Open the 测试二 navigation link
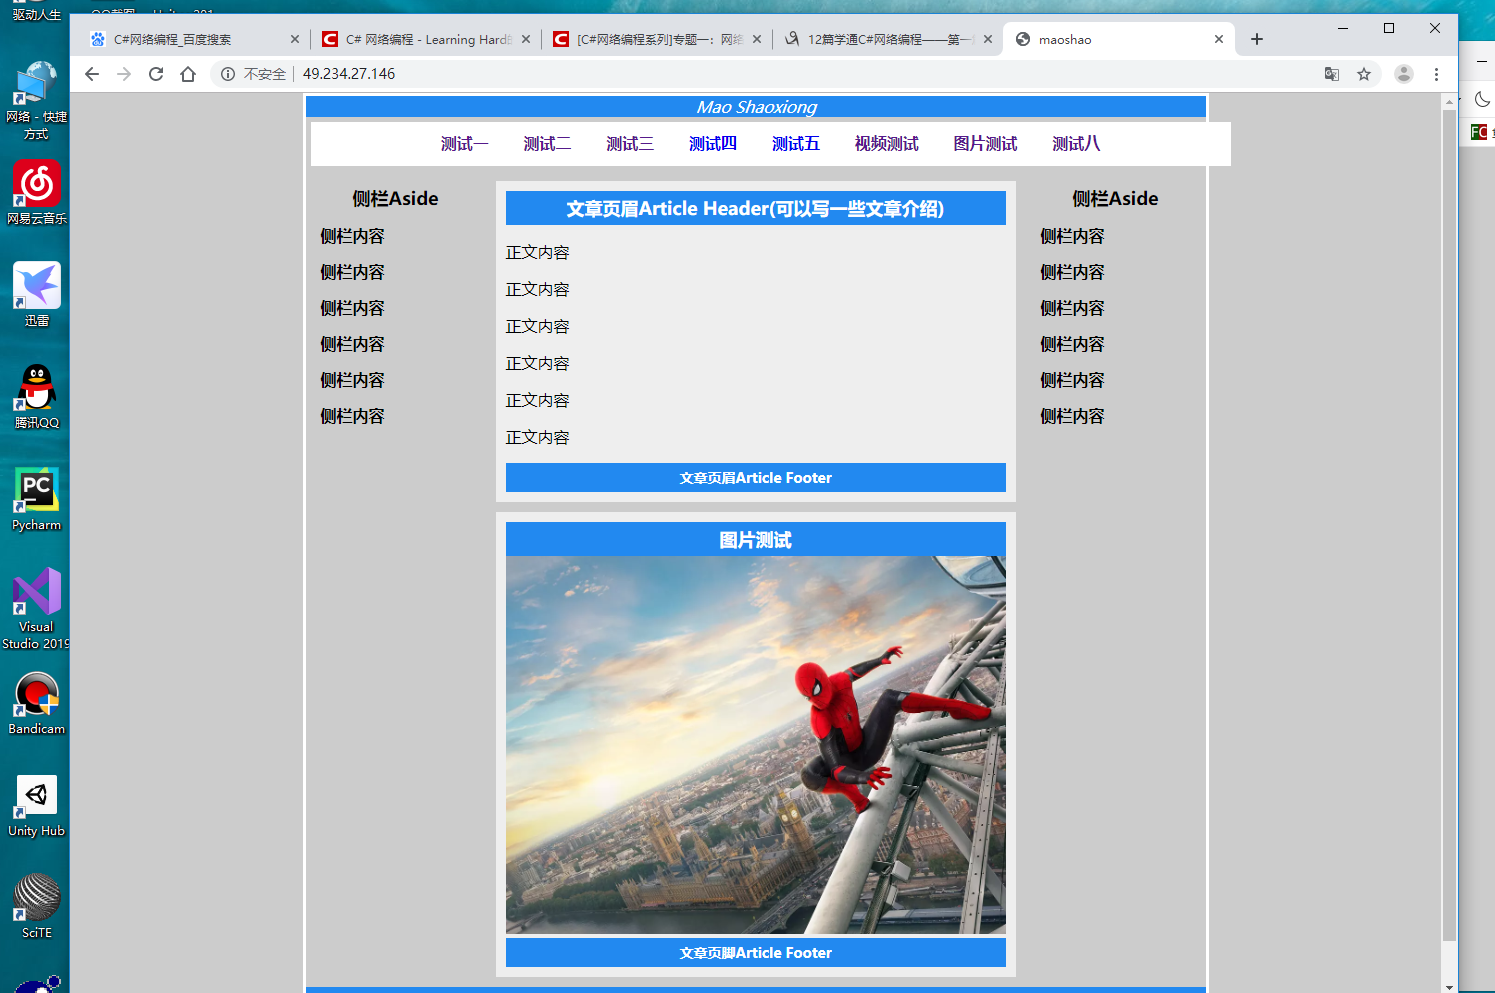 547,144
